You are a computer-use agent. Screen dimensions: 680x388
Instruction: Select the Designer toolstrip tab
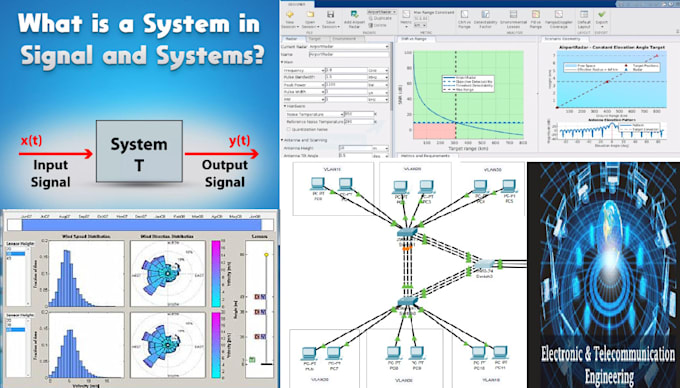[296, 3]
